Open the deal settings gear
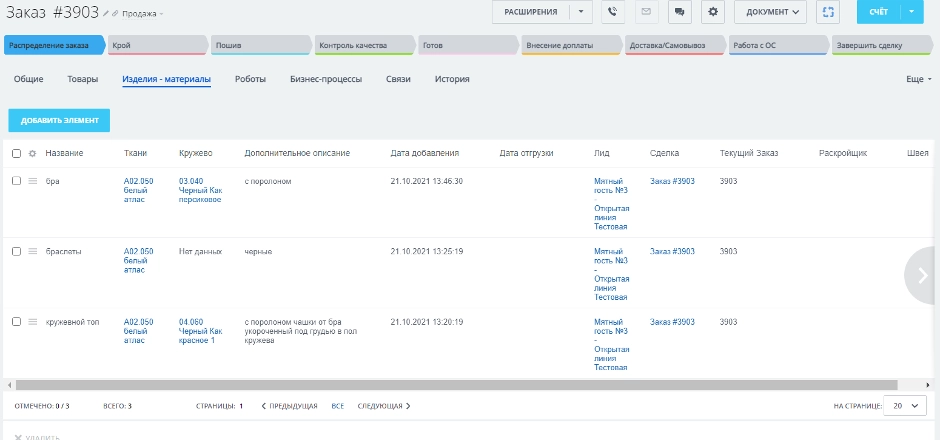The width and height of the screenshot is (941, 441). click(x=713, y=12)
